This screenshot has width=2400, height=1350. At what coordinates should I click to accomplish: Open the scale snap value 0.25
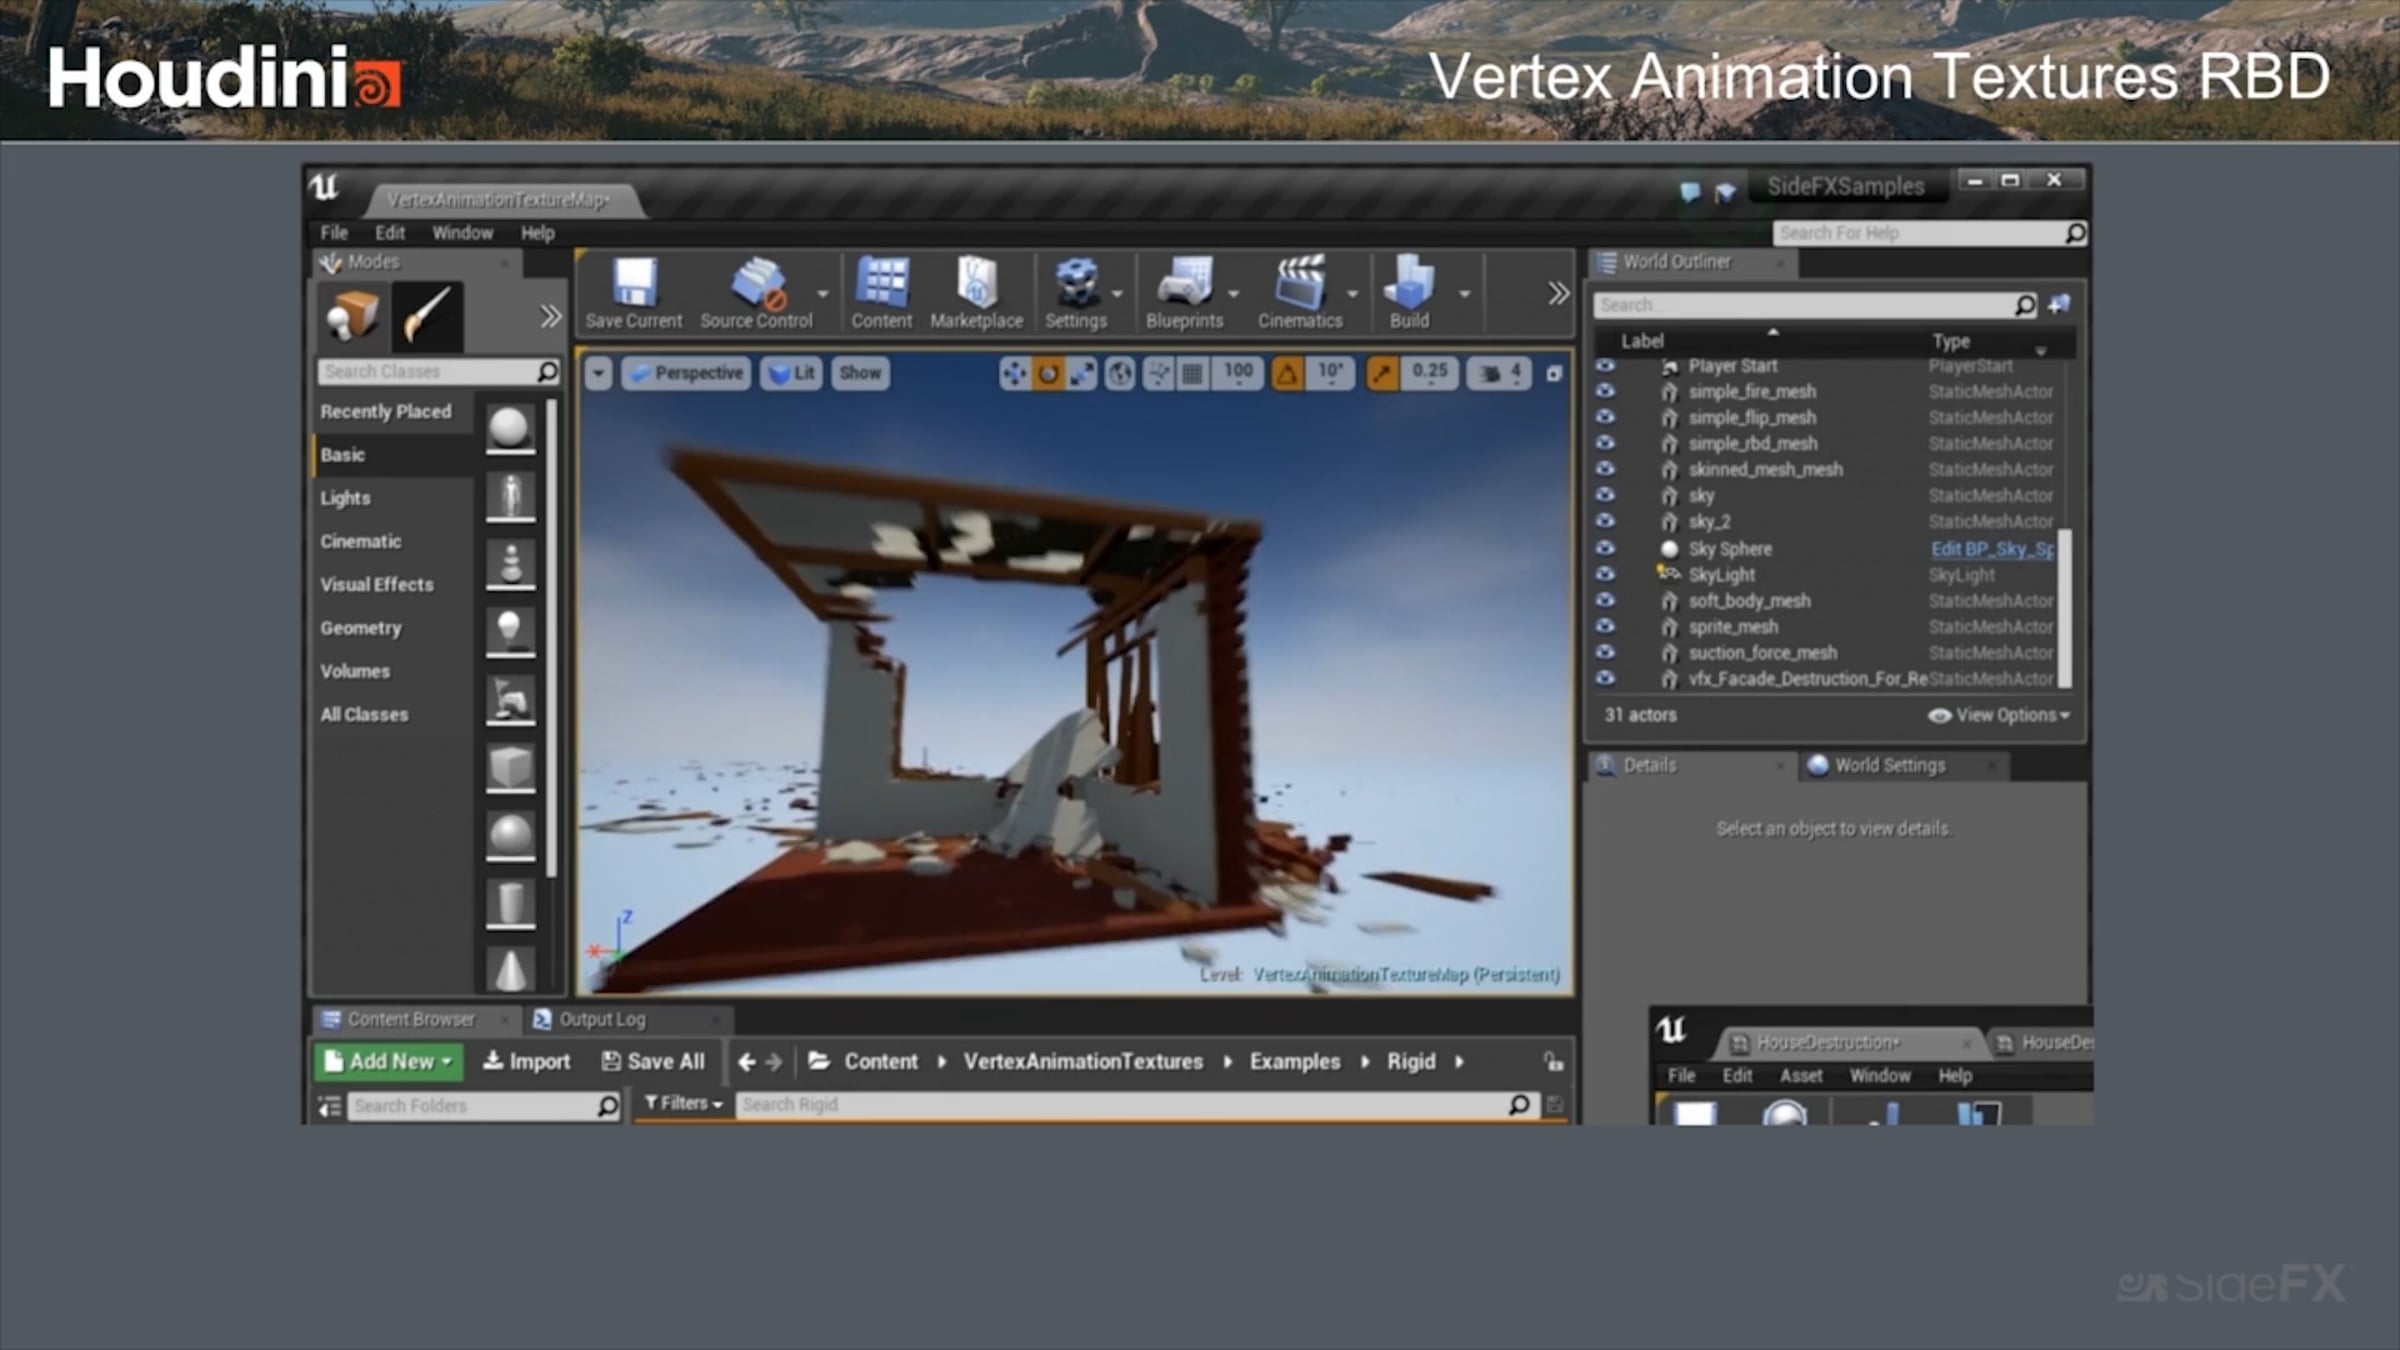[x=1430, y=372]
